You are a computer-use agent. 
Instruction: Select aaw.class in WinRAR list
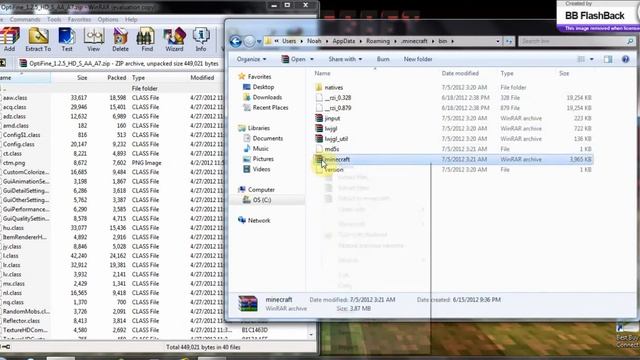pos(15,98)
